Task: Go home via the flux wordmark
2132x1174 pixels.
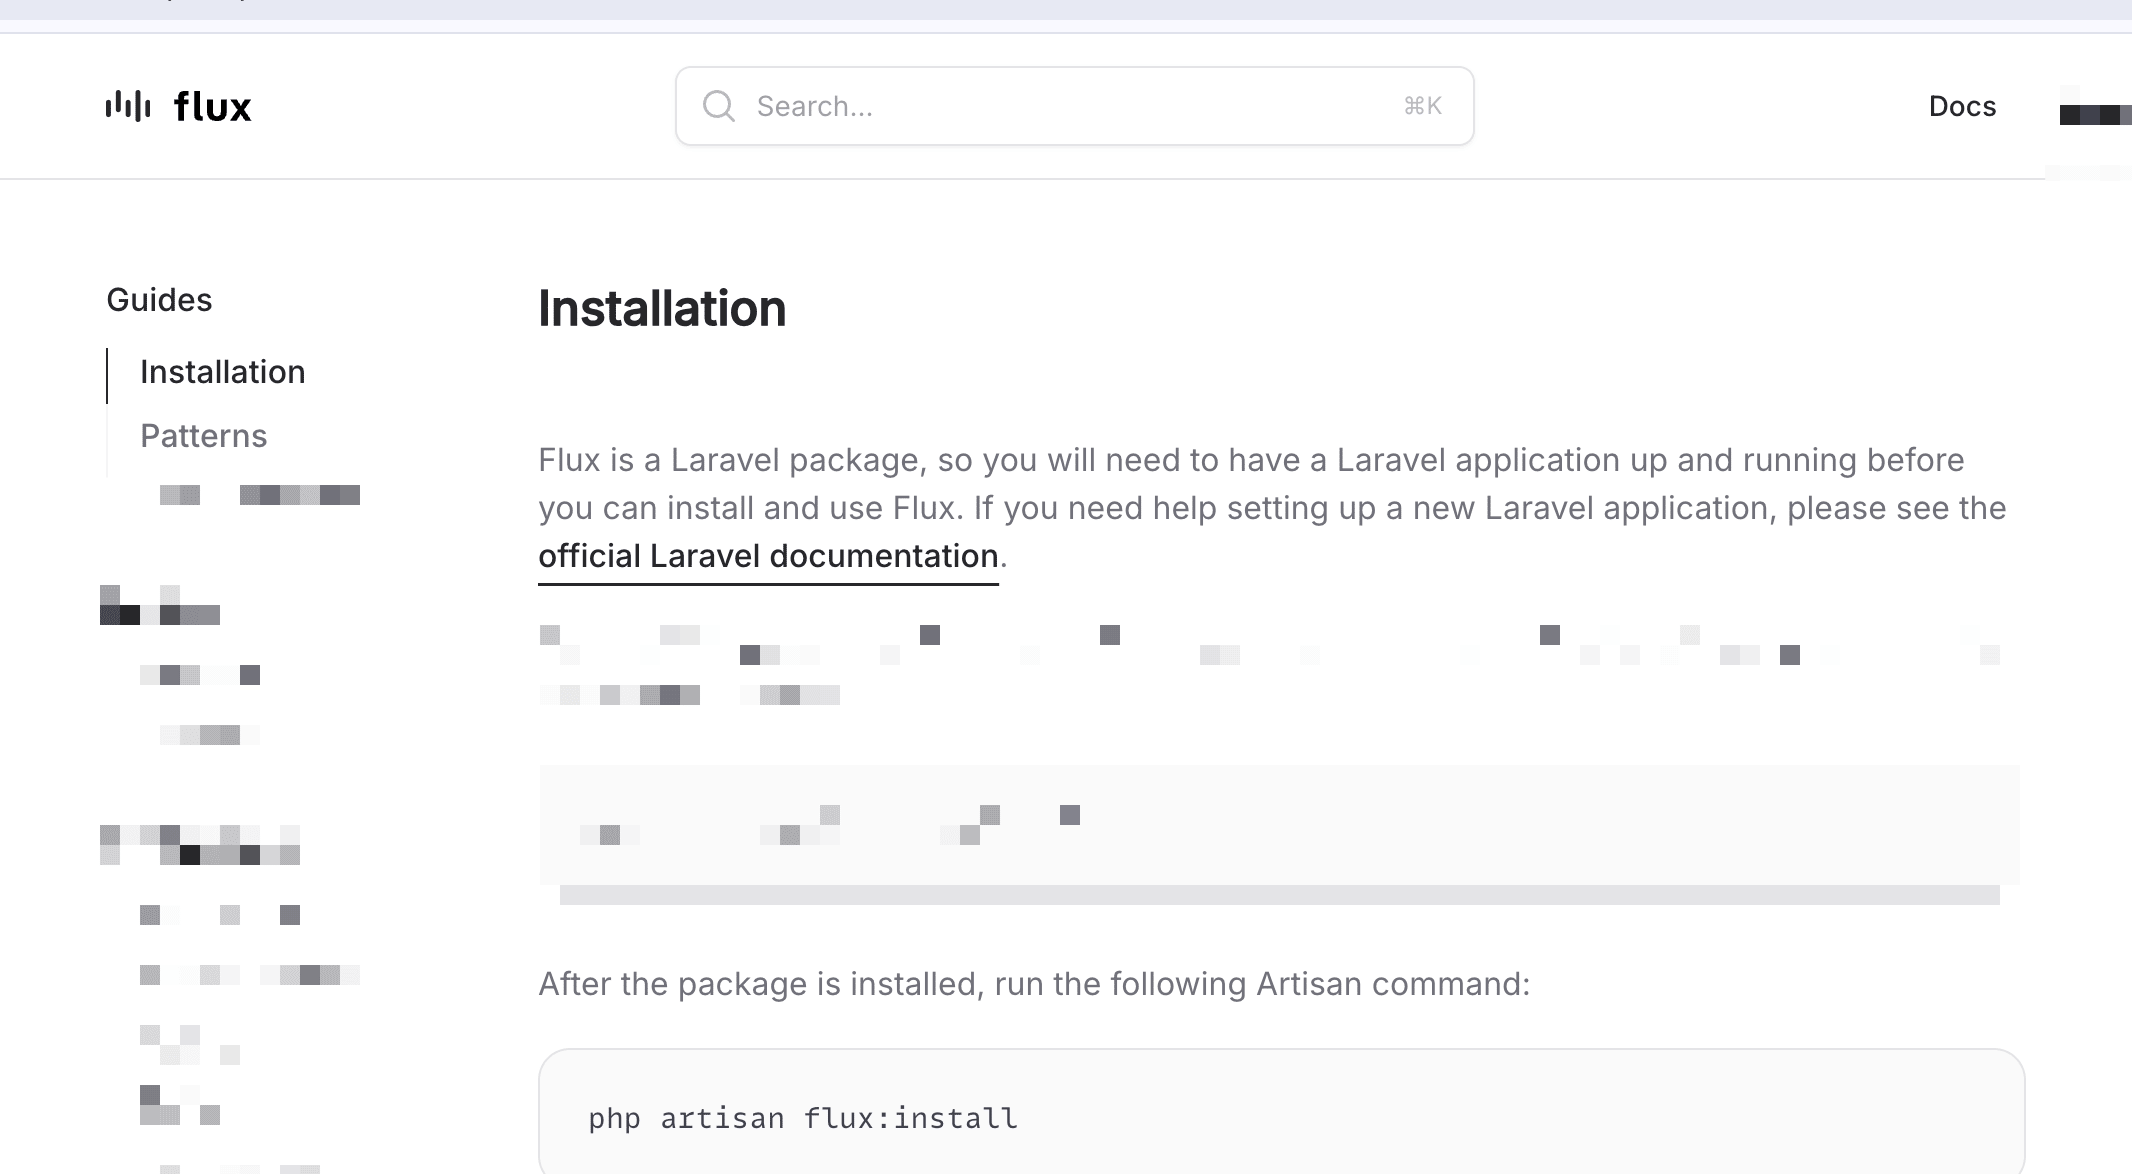Action: click(x=212, y=107)
